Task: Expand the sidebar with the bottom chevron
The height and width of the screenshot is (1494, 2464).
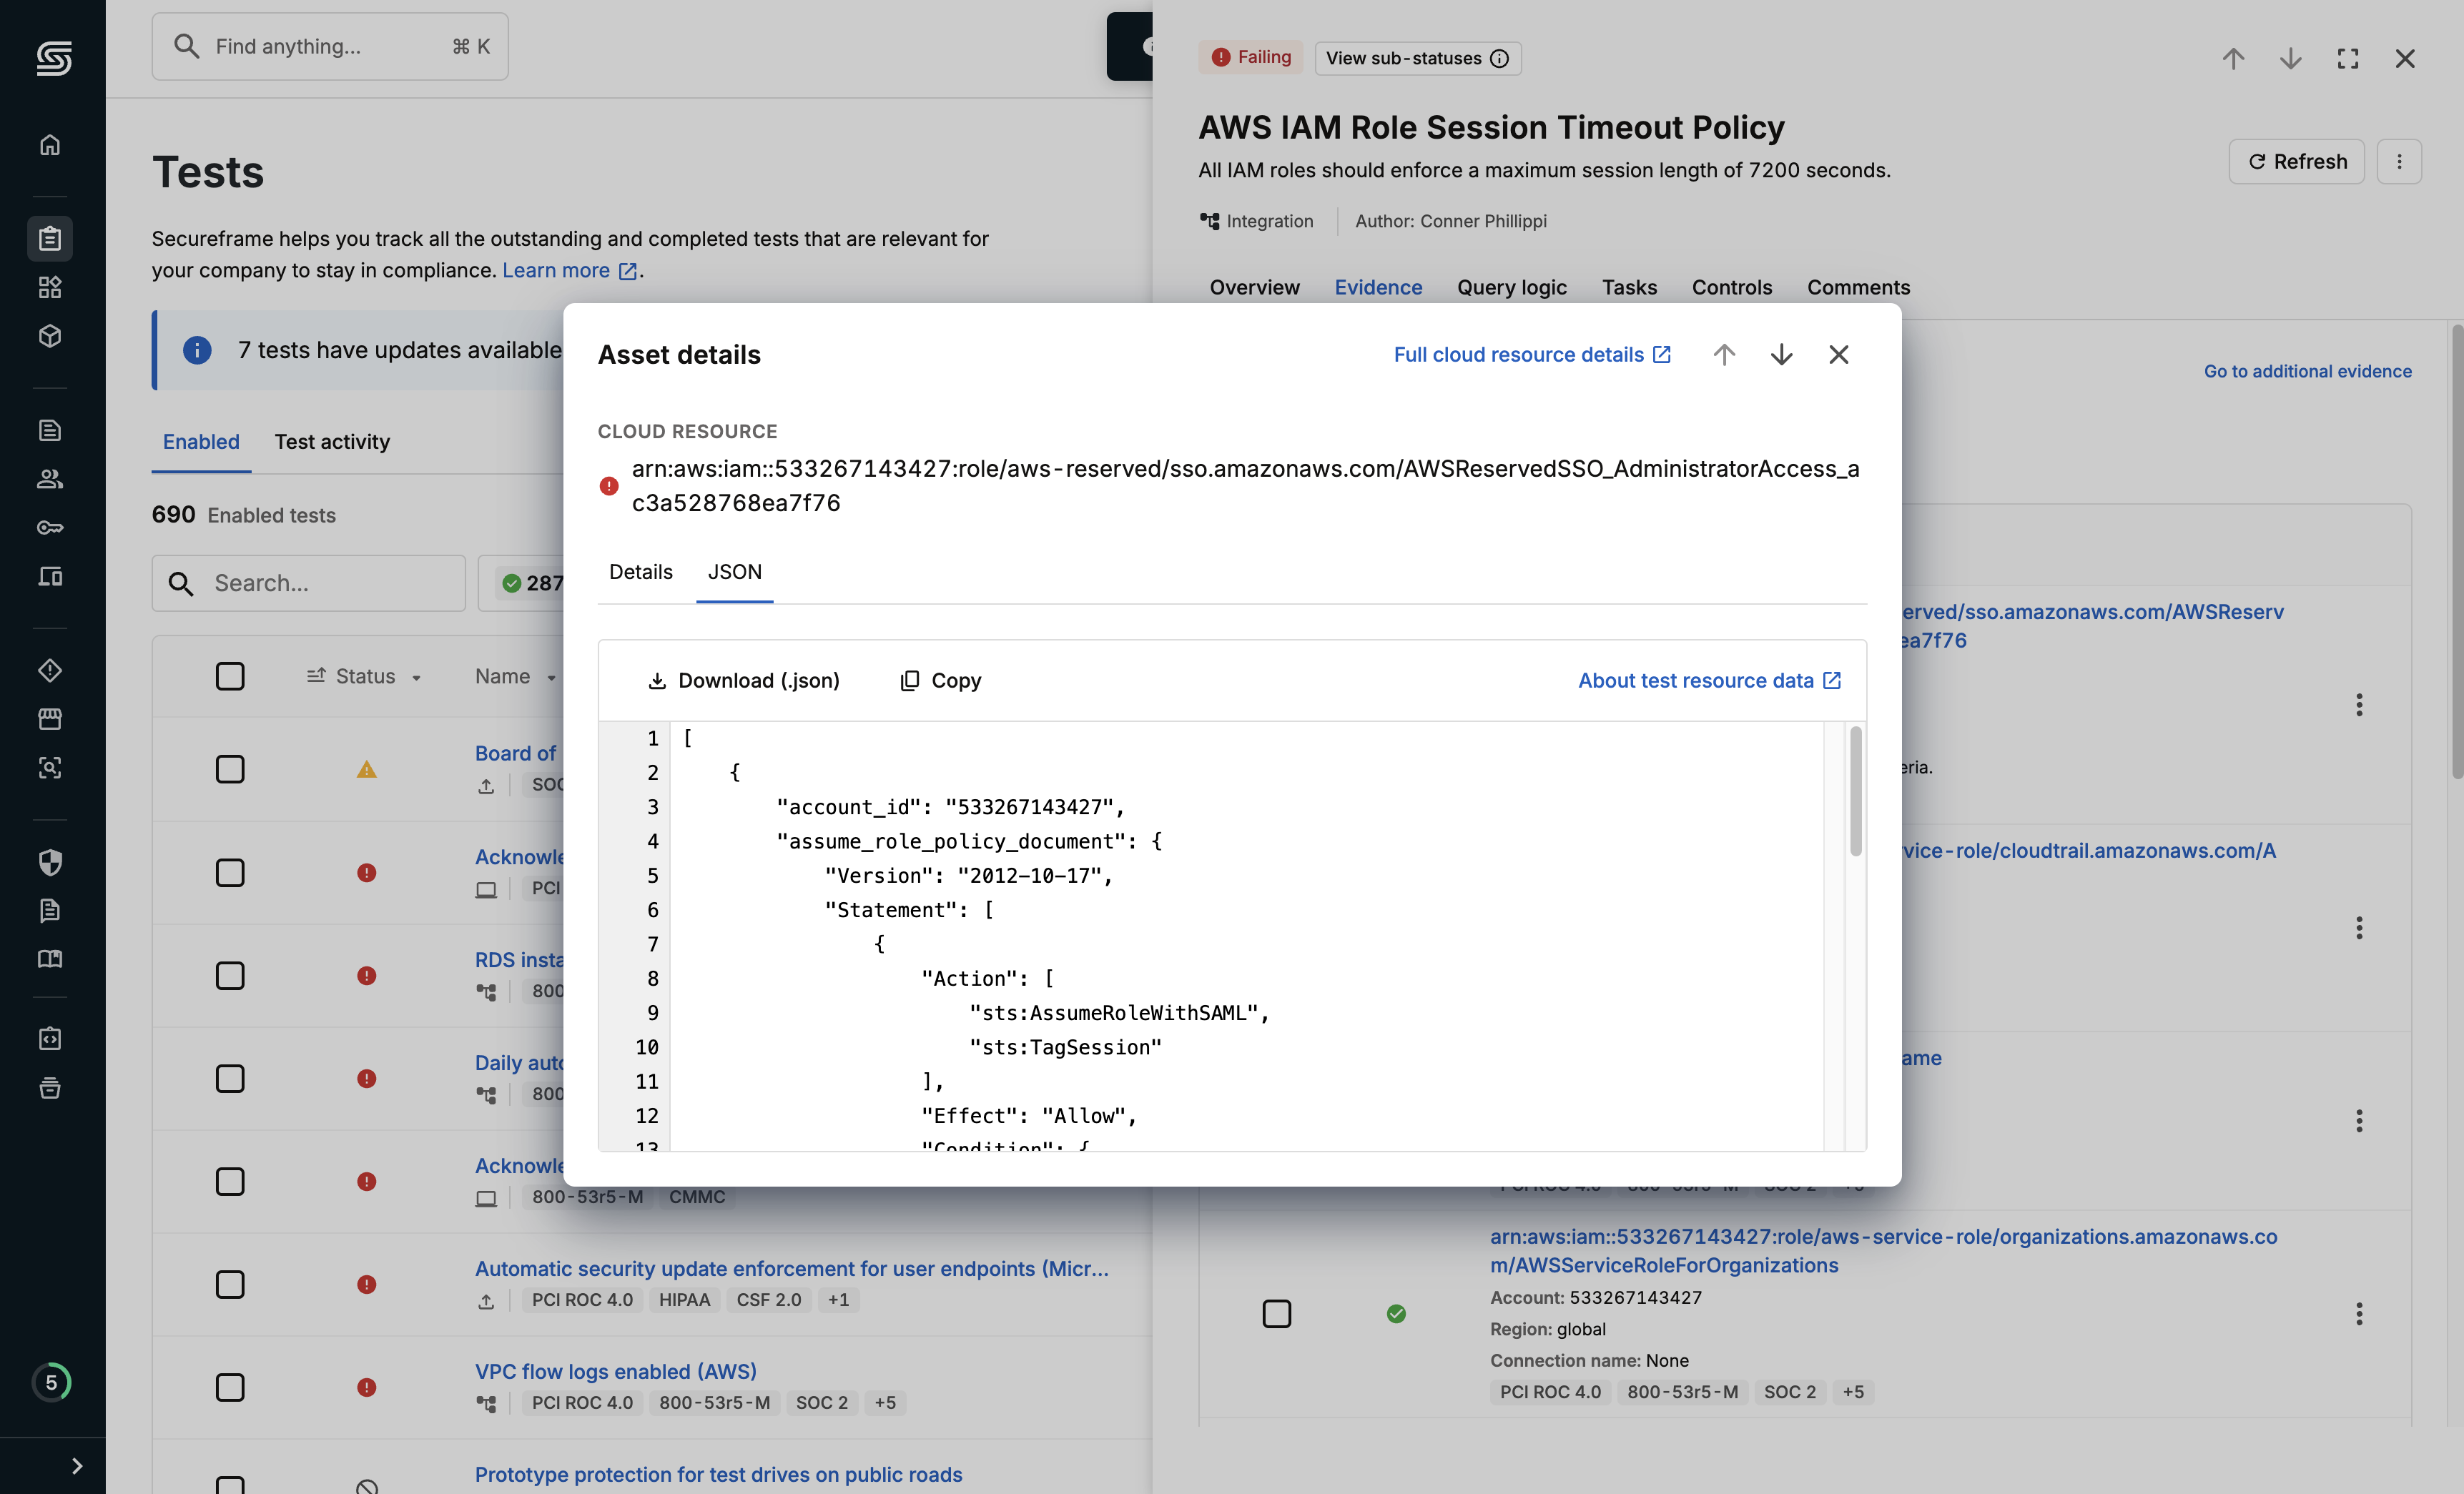Action: pos(77,1466)
